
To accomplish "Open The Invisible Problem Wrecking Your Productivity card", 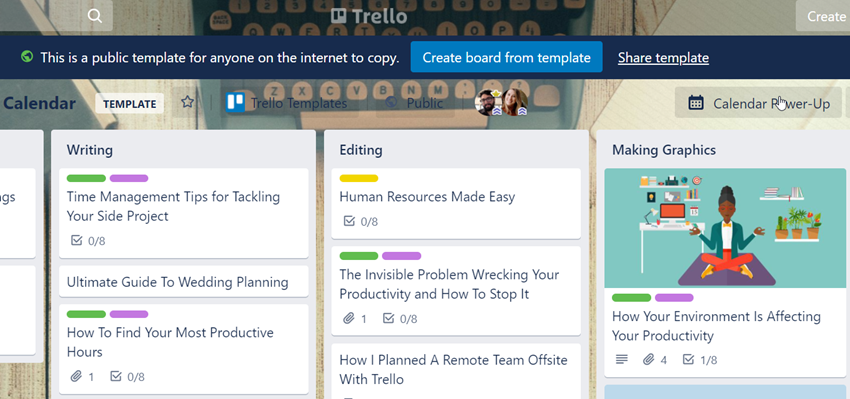I will coord(456,291).
